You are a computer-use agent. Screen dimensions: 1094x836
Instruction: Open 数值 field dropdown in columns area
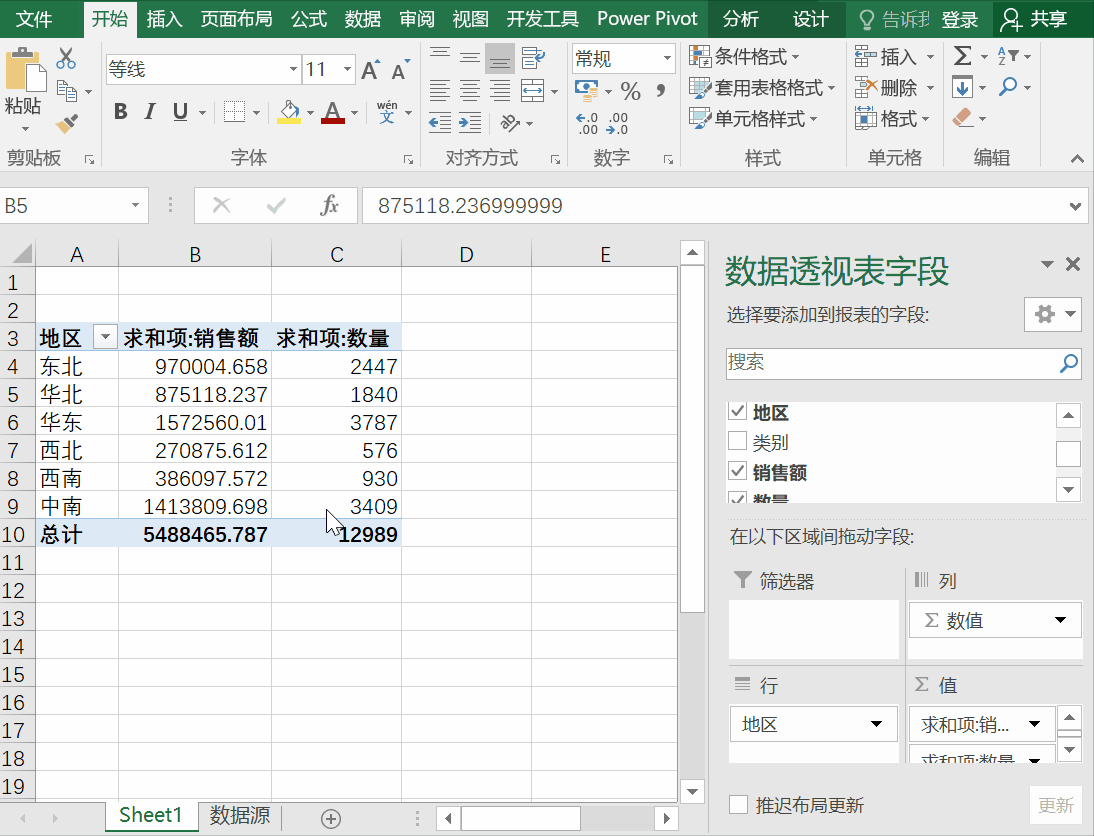click(x=1061, y=620)
